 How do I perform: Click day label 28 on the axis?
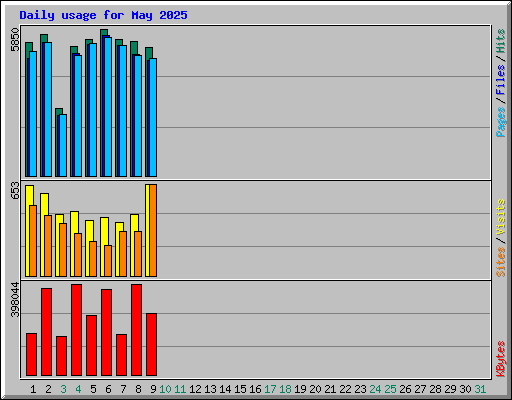pos(435,389)
